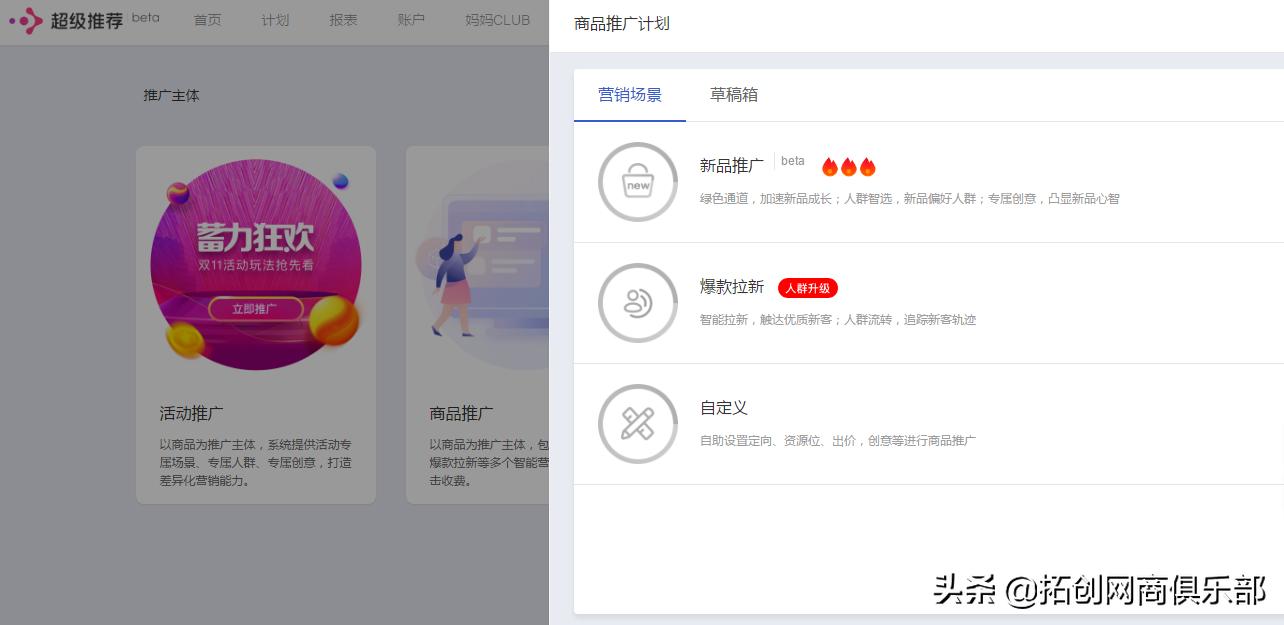
Task: Click the red 人群升级 badge
Action: pos(807,288)
